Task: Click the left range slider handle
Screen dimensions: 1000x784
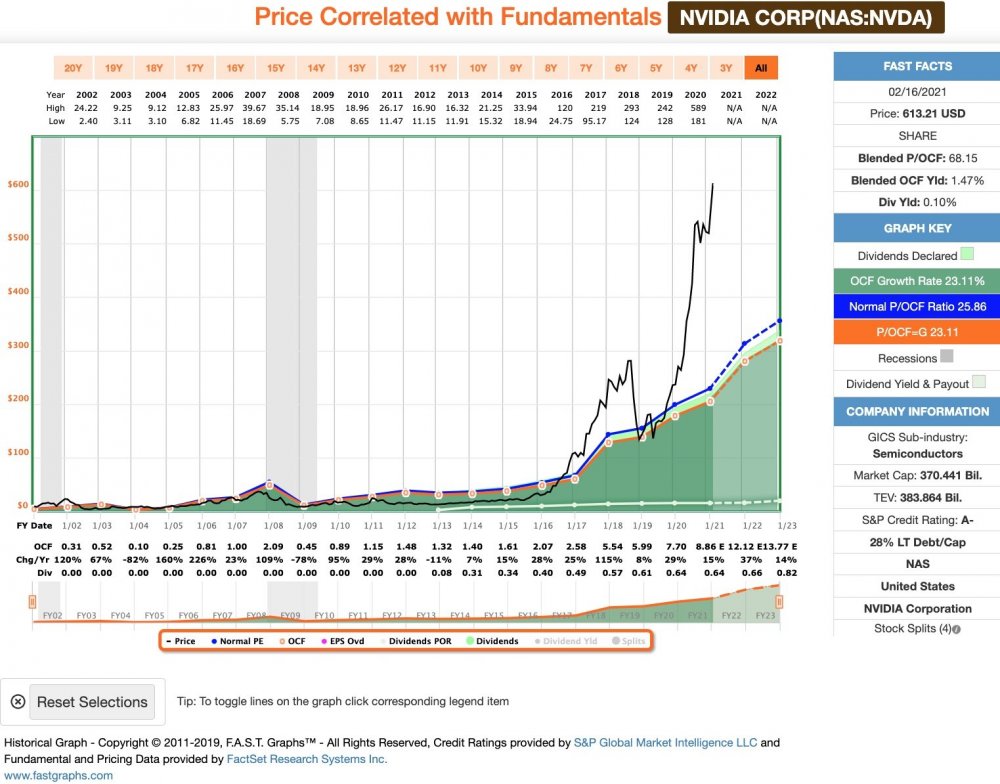Action: click(37, 602)
